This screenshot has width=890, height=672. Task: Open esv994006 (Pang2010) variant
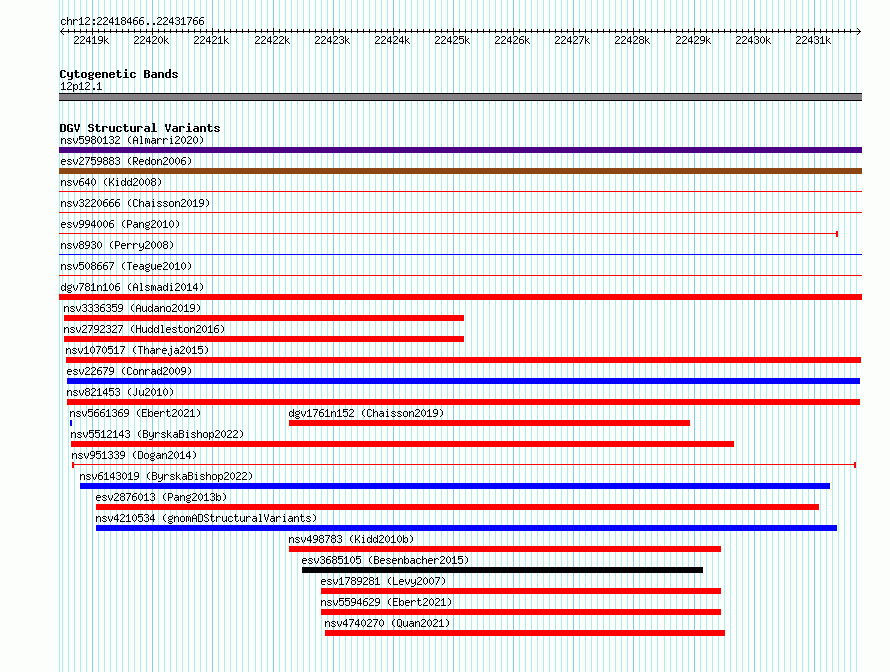(x=120, y=224)
